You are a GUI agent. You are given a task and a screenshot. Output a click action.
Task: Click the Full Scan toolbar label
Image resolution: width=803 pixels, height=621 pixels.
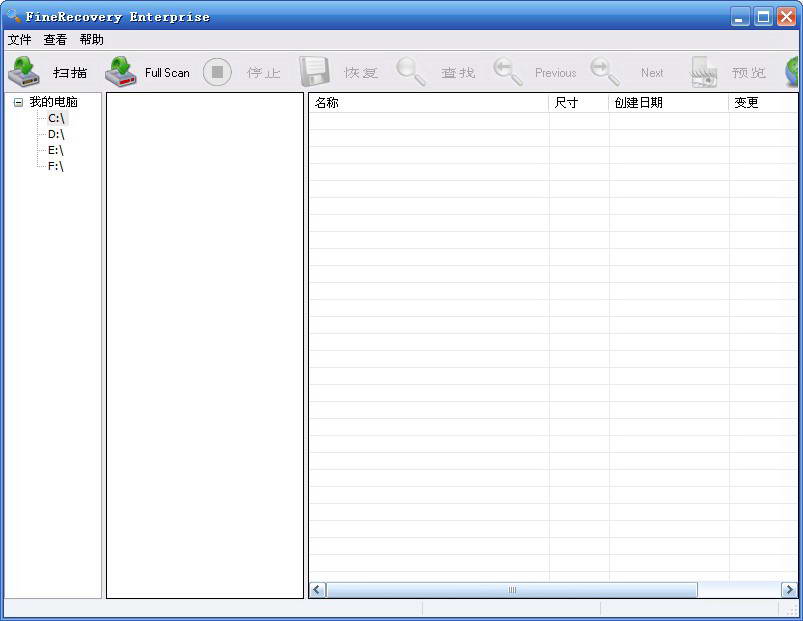167,73
